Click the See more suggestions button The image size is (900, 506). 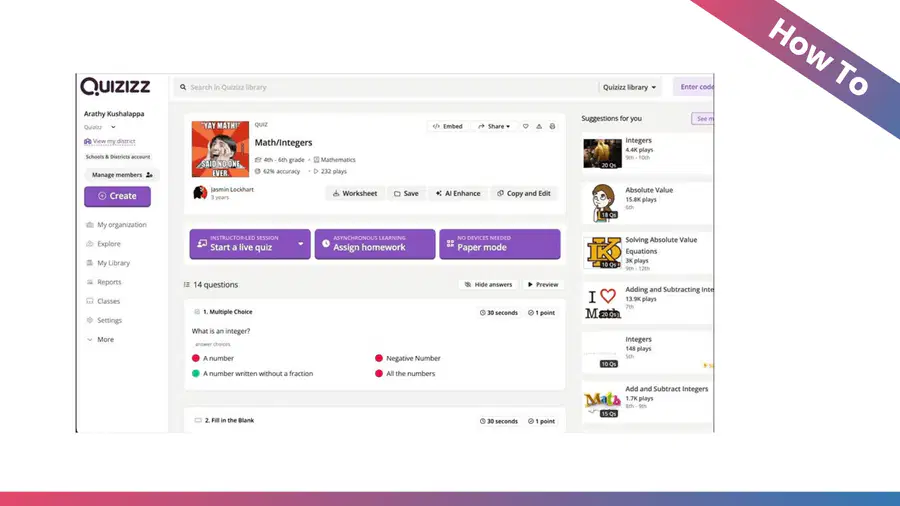point(703,119)
